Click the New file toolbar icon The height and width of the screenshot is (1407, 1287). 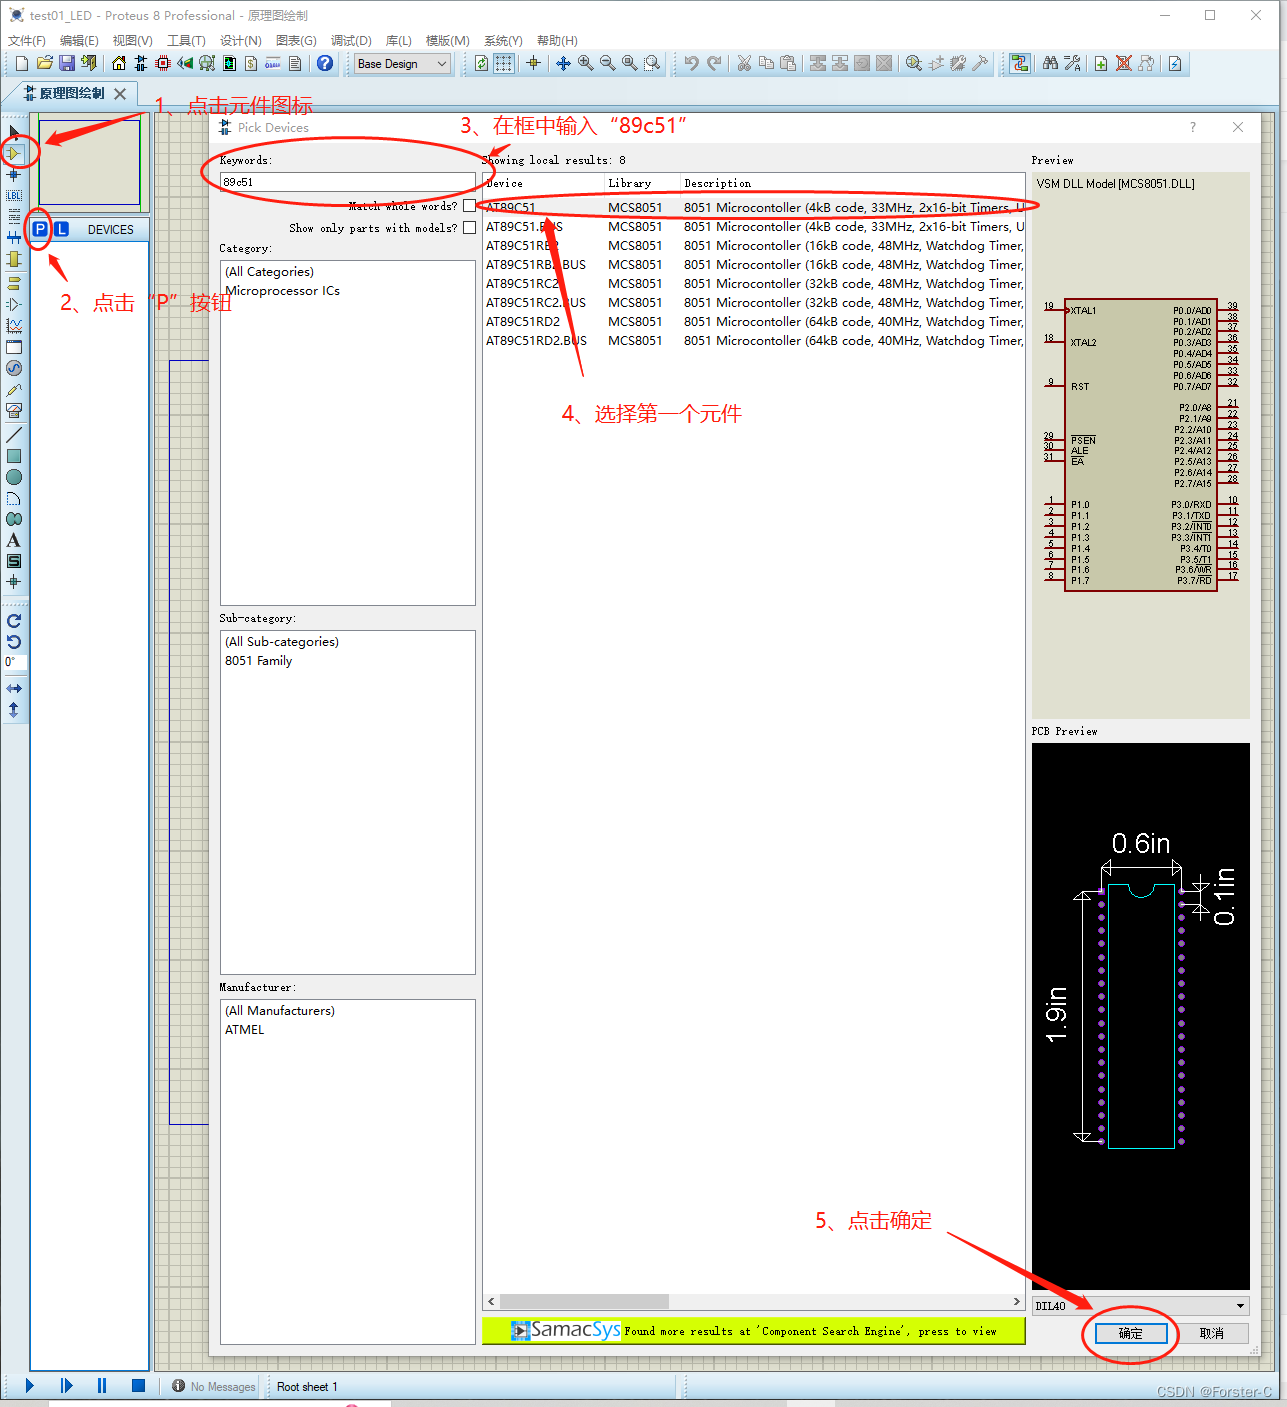point(22,63)
